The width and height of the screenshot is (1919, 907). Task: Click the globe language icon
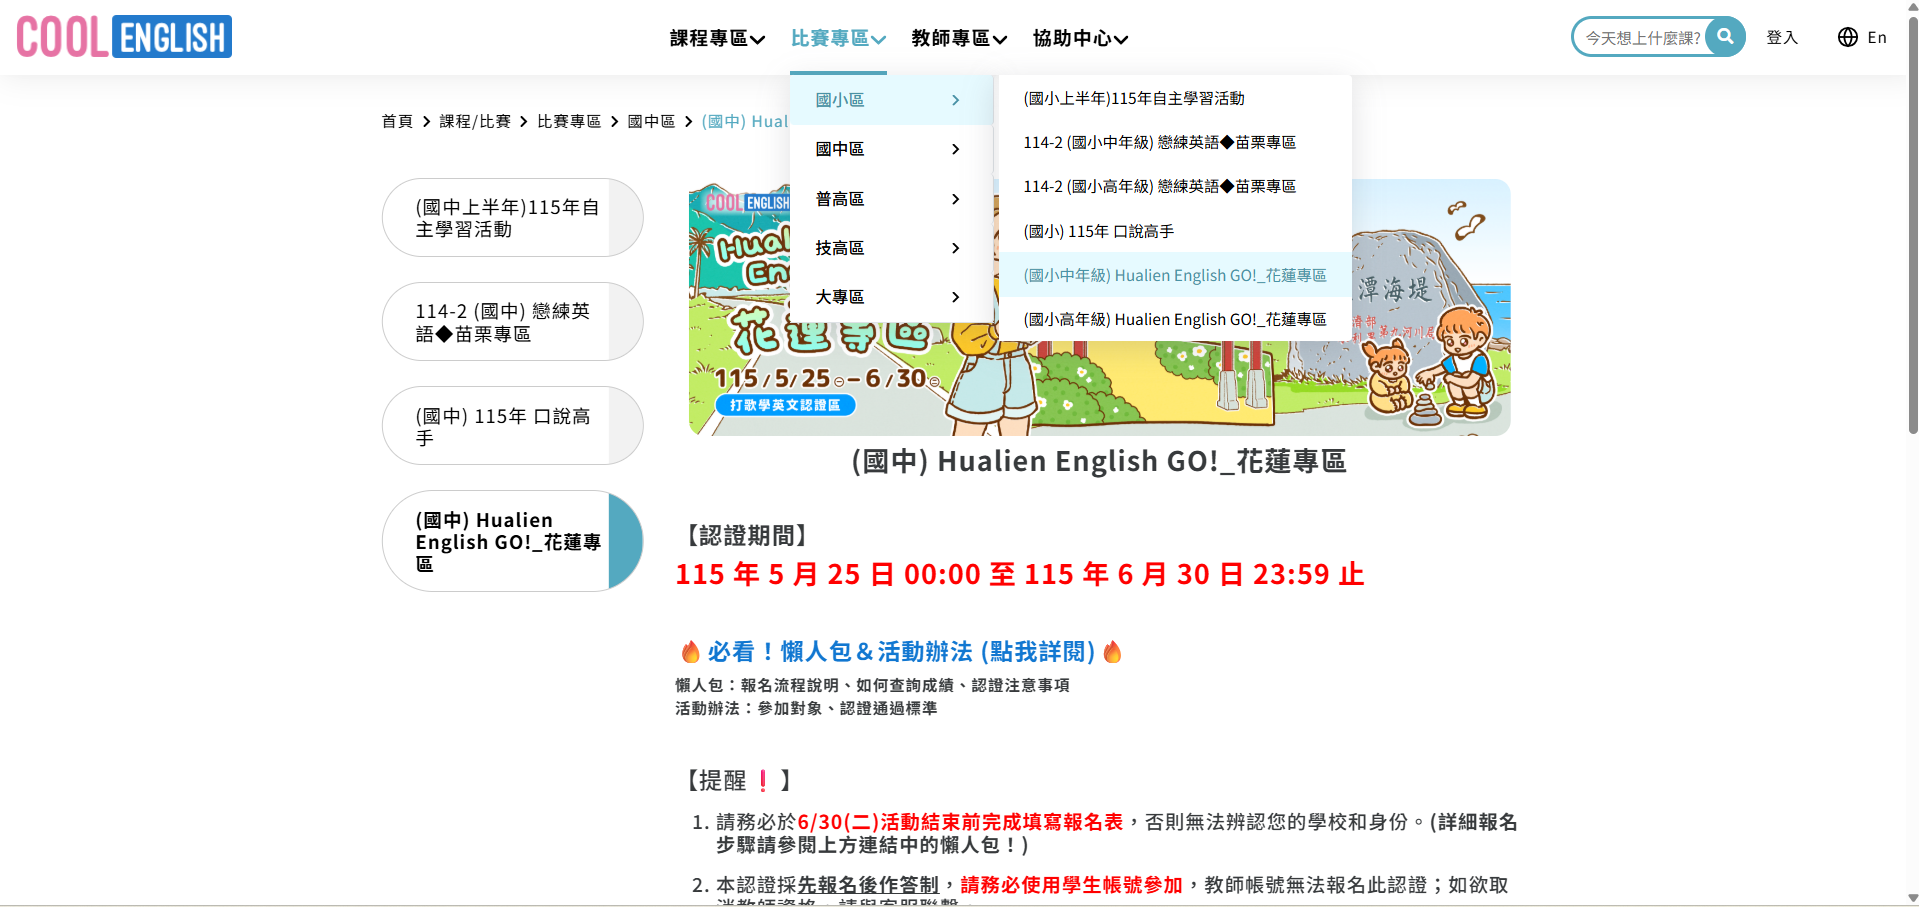(1848, 37)
